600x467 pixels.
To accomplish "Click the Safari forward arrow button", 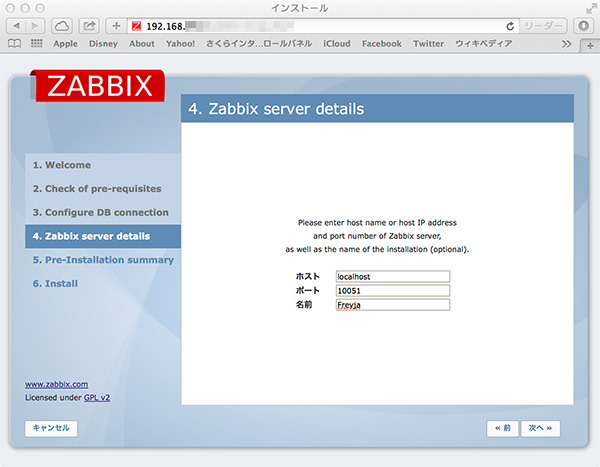I will 38,25.
